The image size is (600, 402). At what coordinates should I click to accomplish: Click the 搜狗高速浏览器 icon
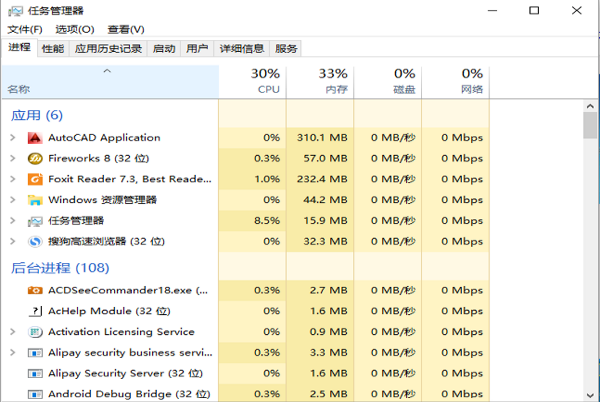[34, 241]
